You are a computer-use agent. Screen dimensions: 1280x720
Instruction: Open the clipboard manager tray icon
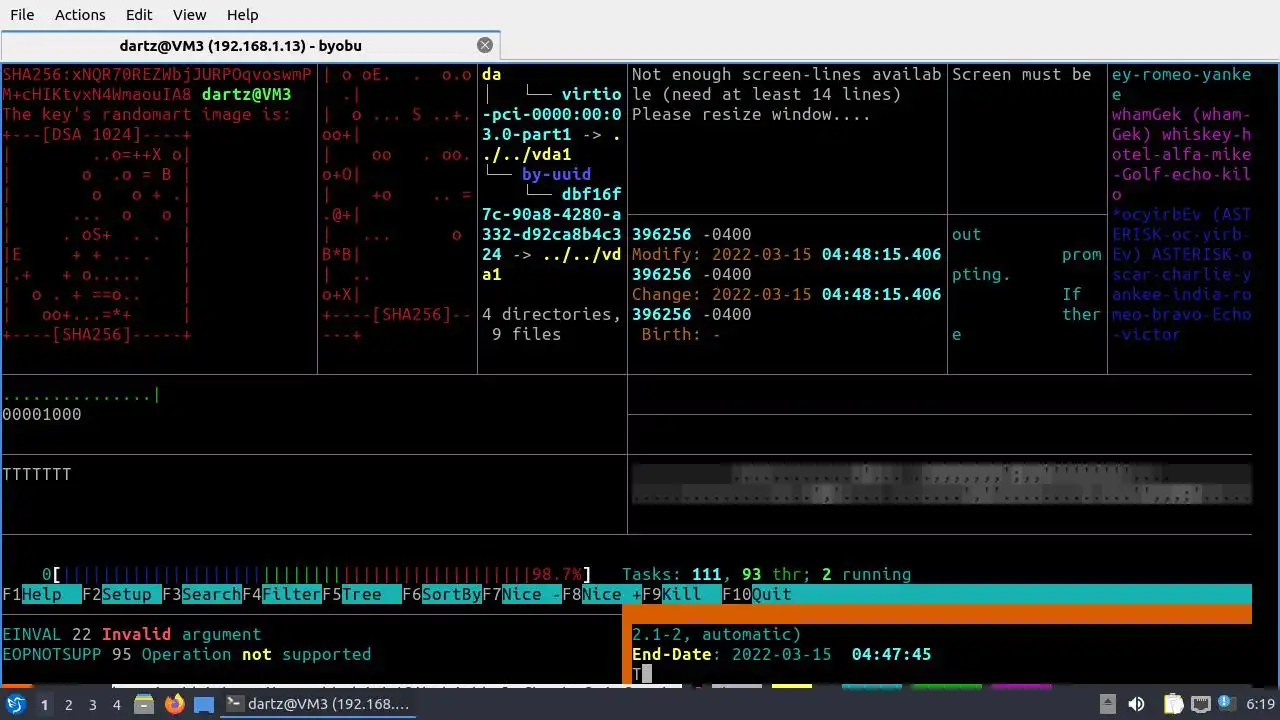point(1173,705)
